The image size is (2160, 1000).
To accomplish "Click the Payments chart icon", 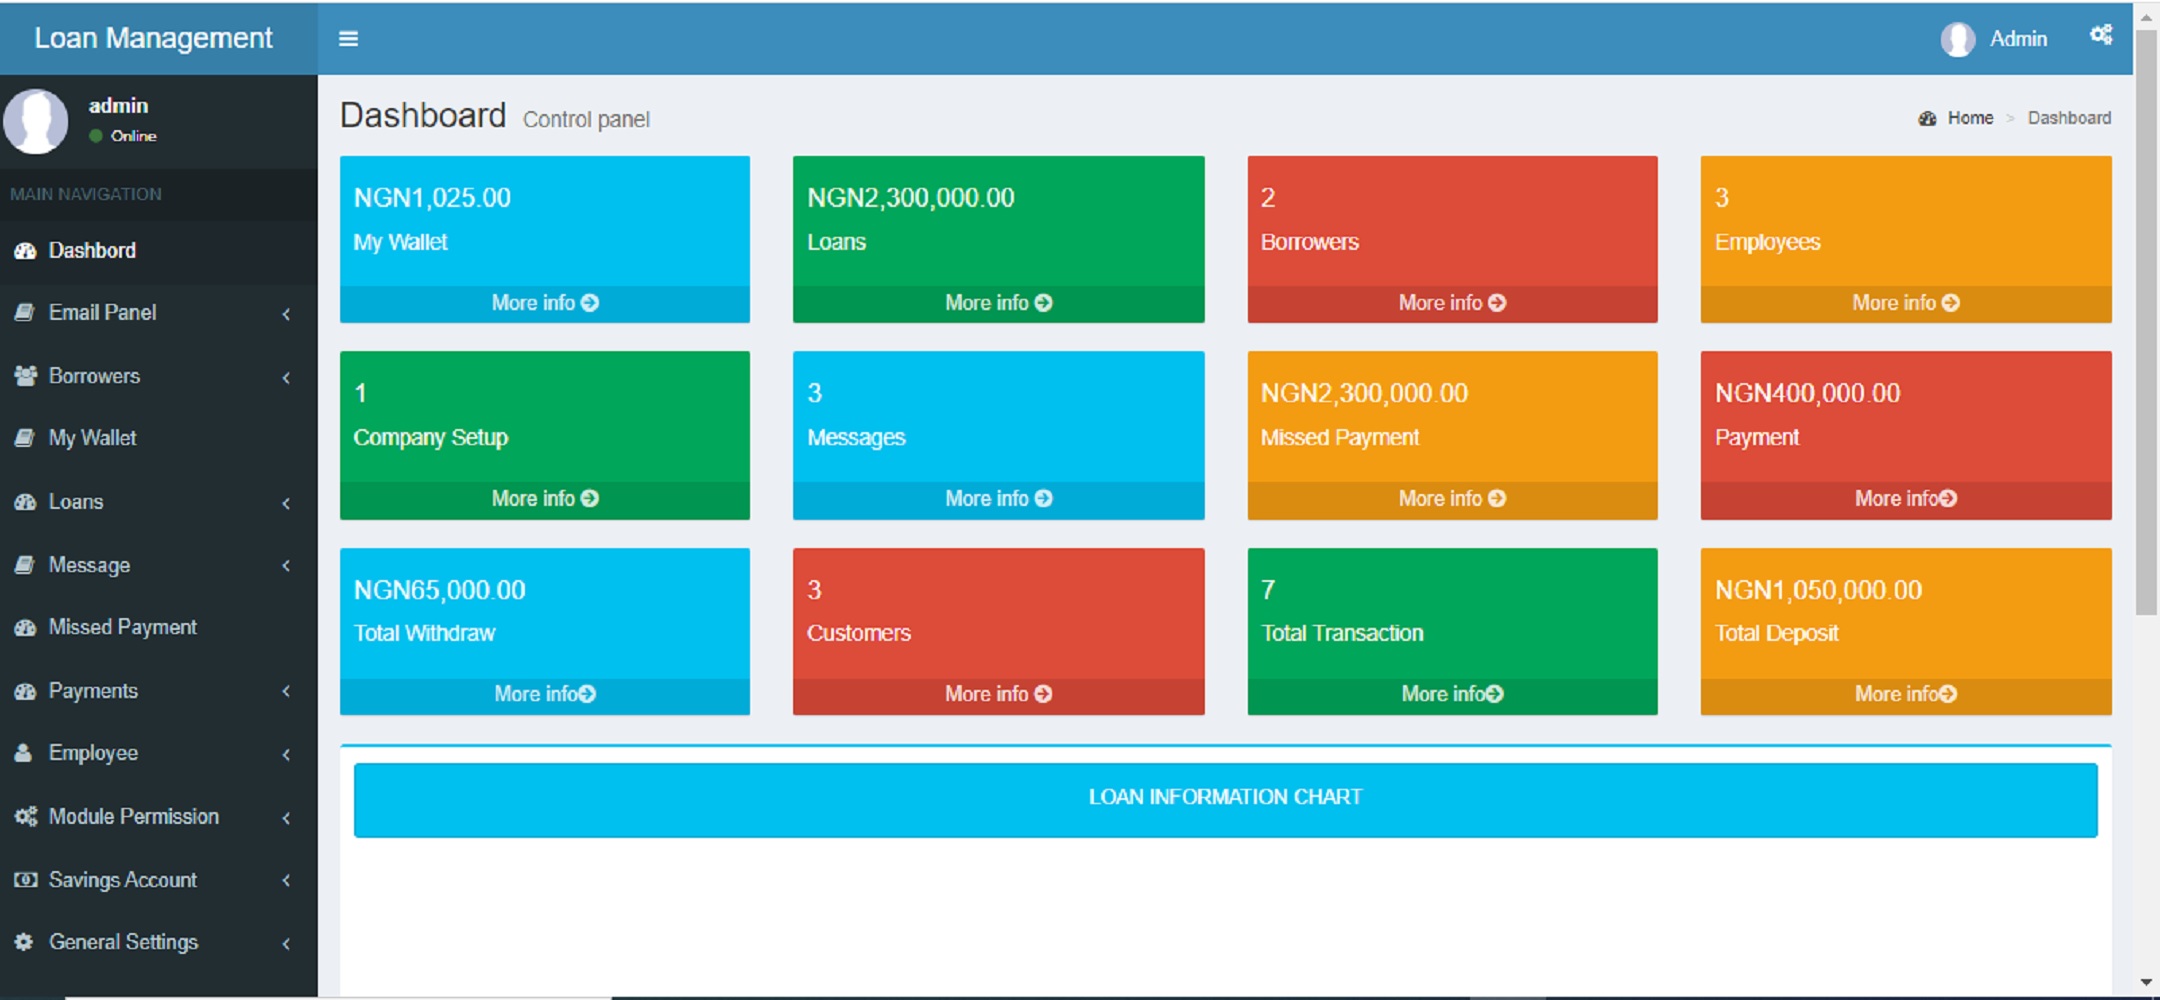I will pos(25,691).
